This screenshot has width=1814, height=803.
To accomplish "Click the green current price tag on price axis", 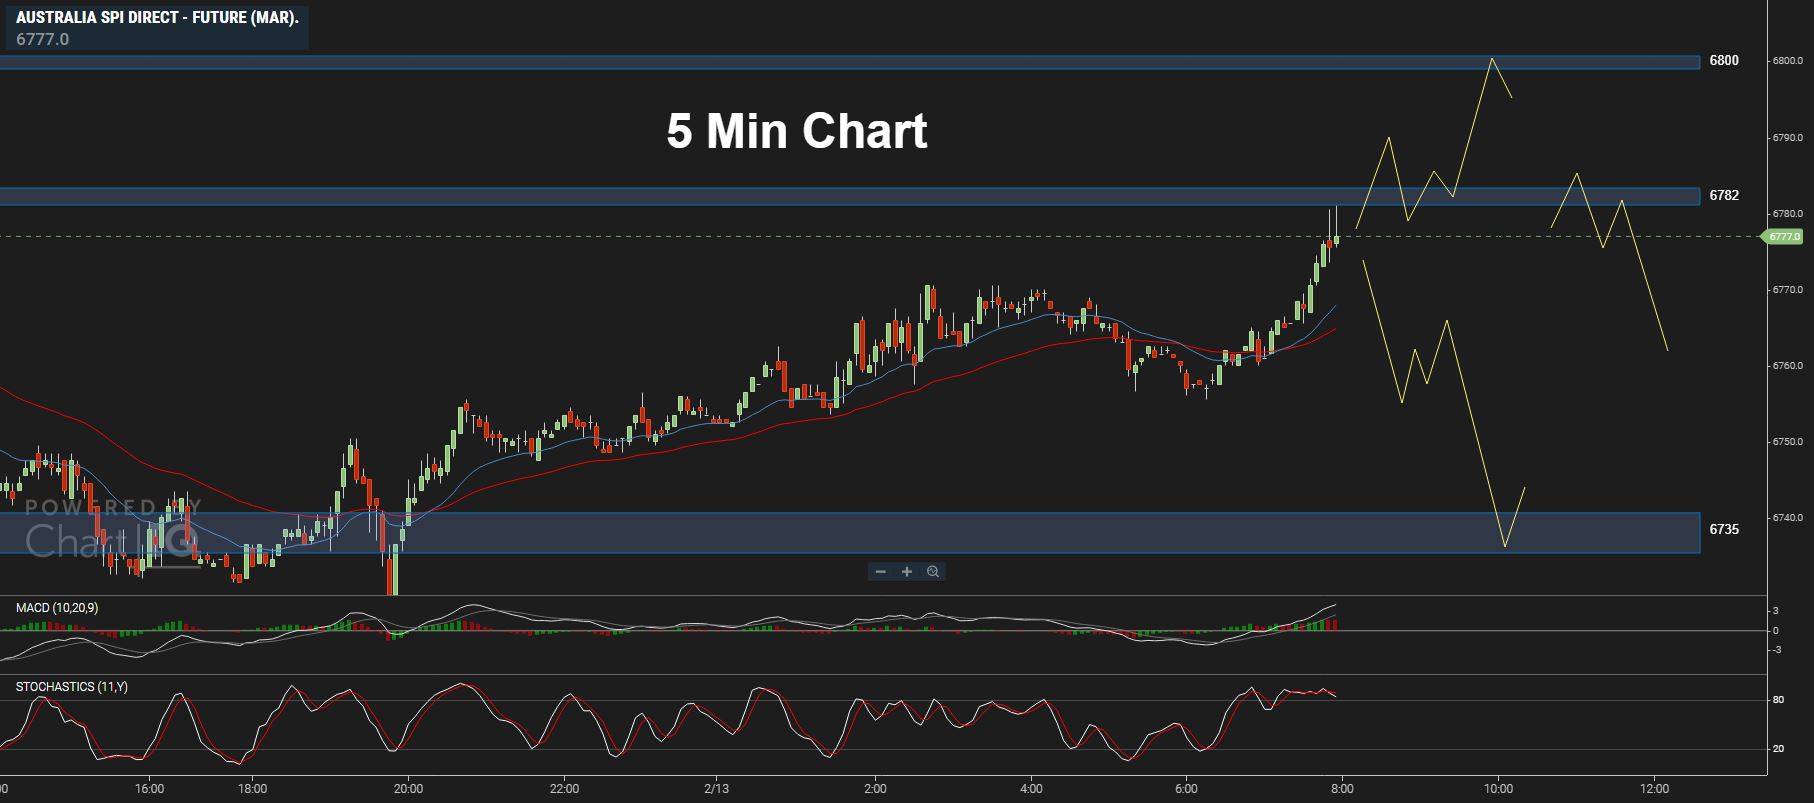I will click(1784, 237).
